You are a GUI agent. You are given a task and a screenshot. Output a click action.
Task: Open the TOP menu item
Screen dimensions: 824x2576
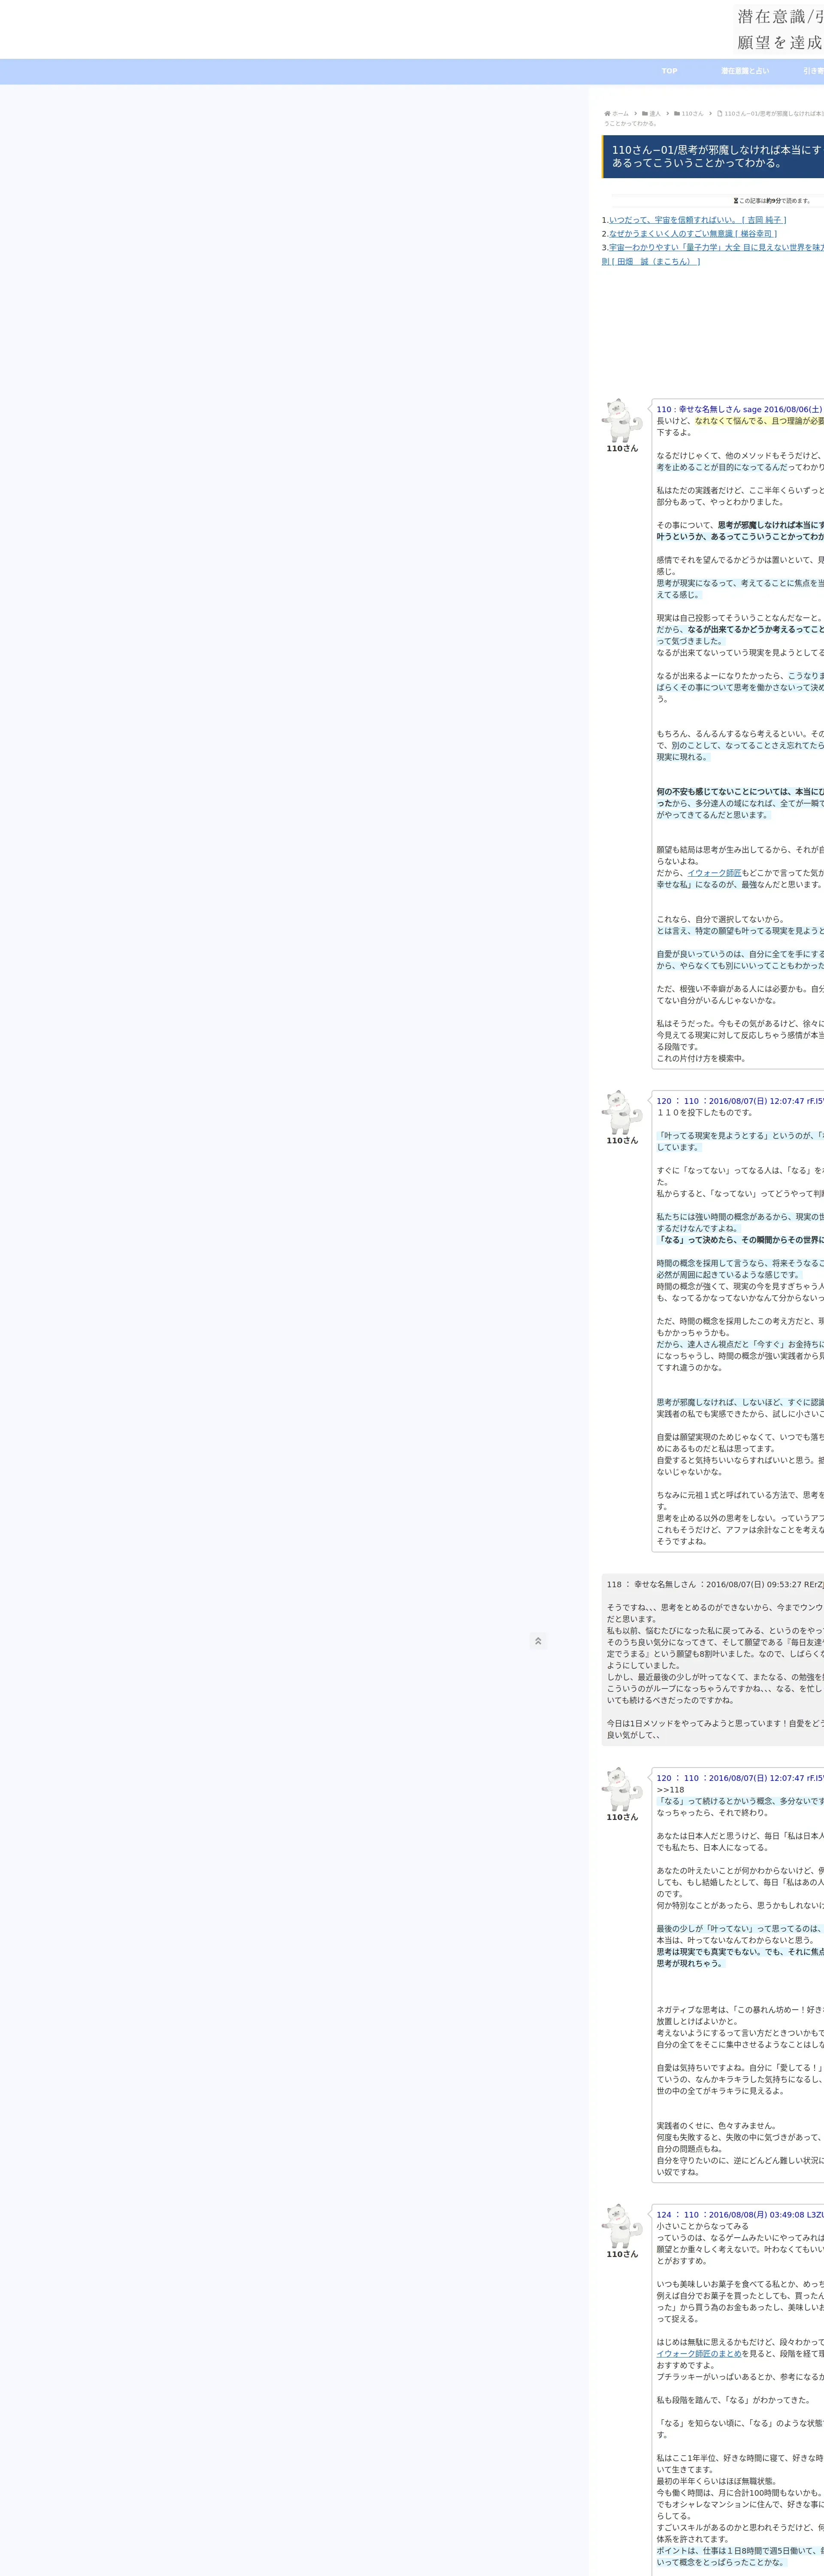669,71
